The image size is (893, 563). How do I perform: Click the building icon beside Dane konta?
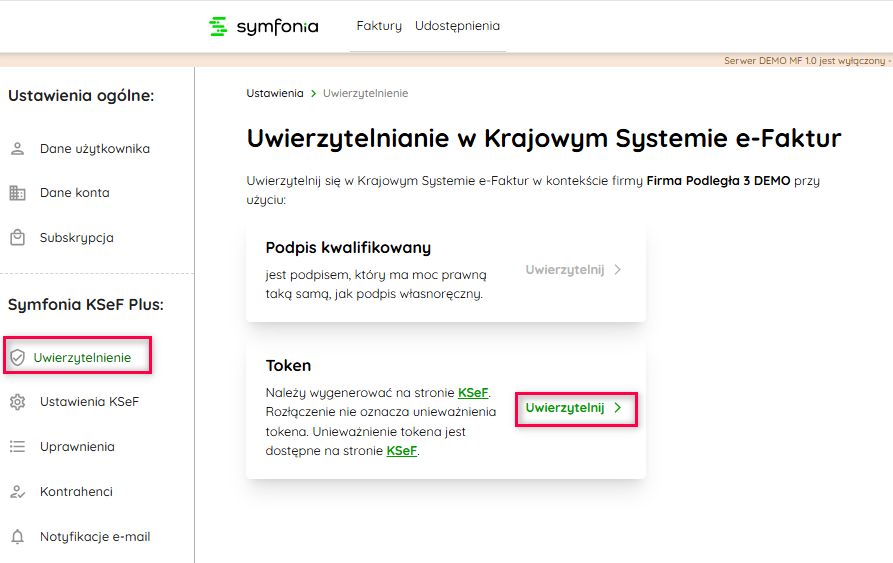(17, 193)
